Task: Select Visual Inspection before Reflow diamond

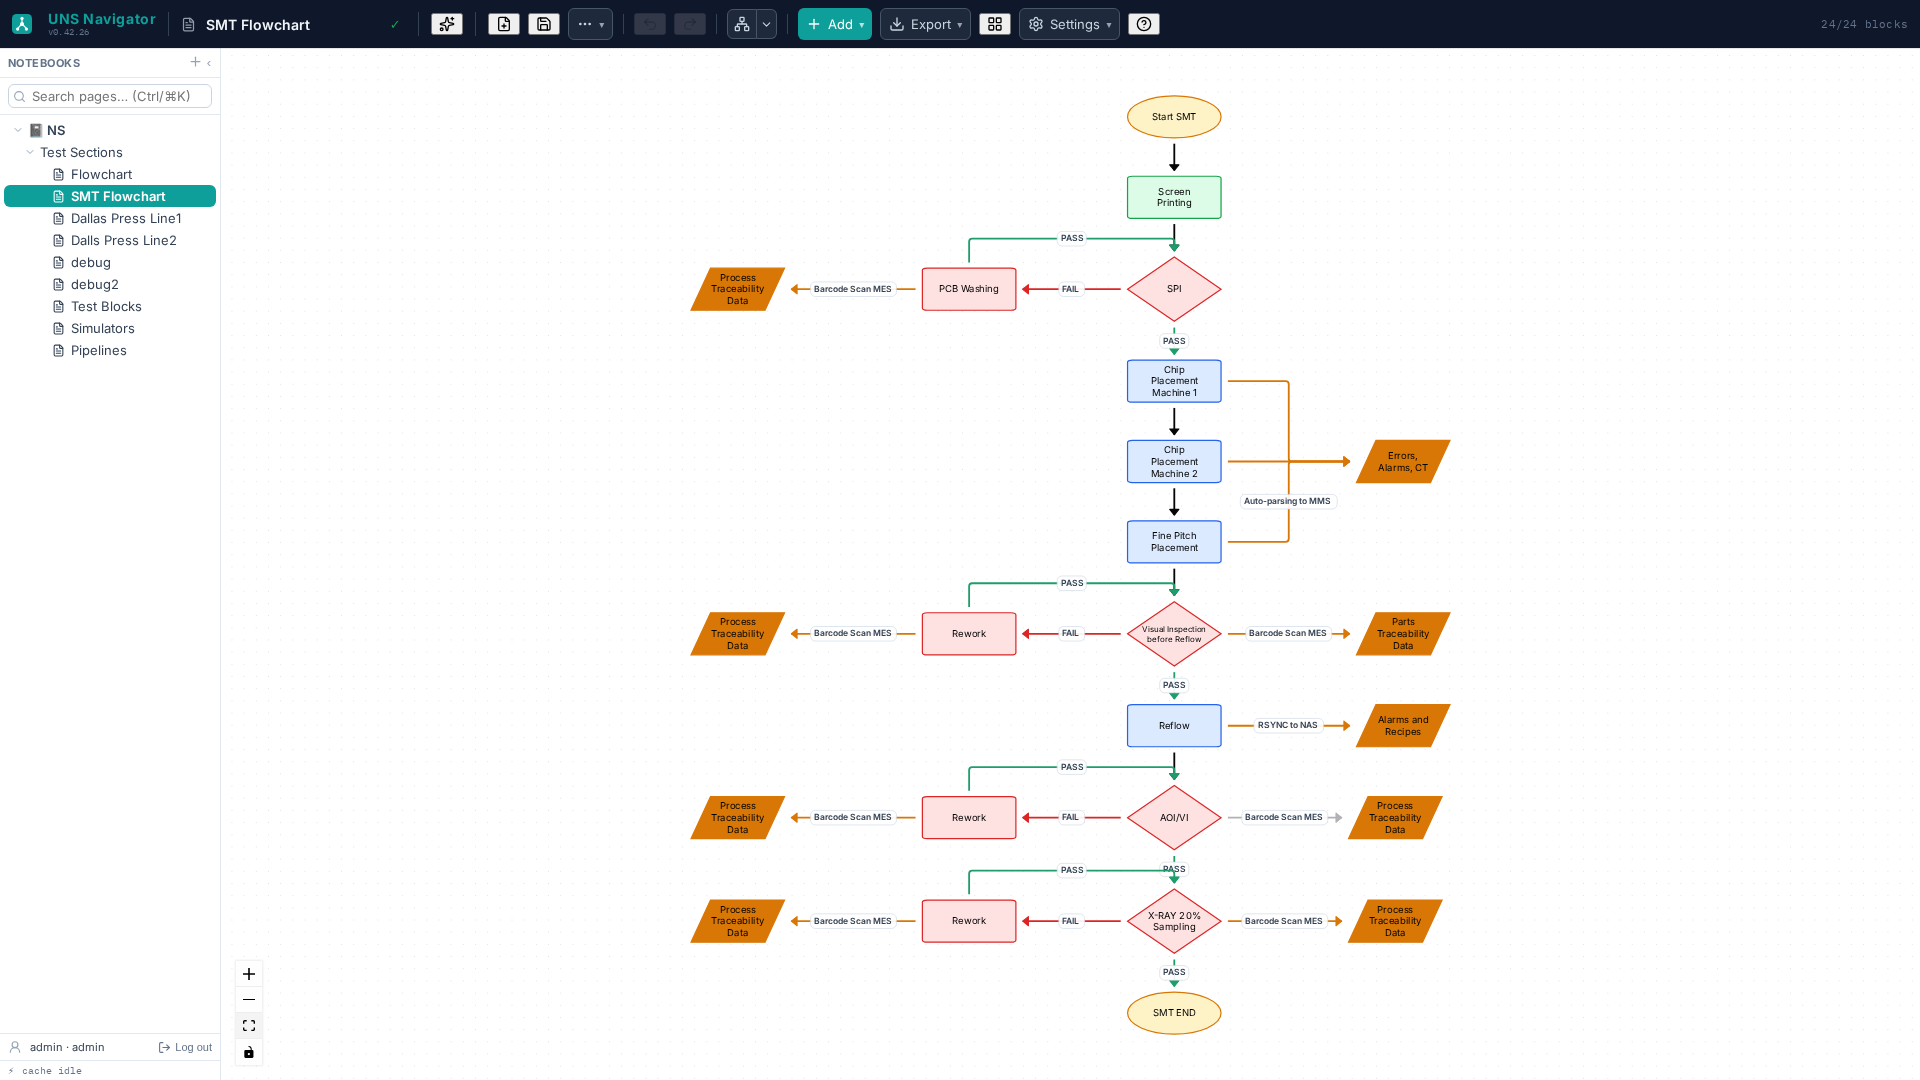Action: 1174,634
